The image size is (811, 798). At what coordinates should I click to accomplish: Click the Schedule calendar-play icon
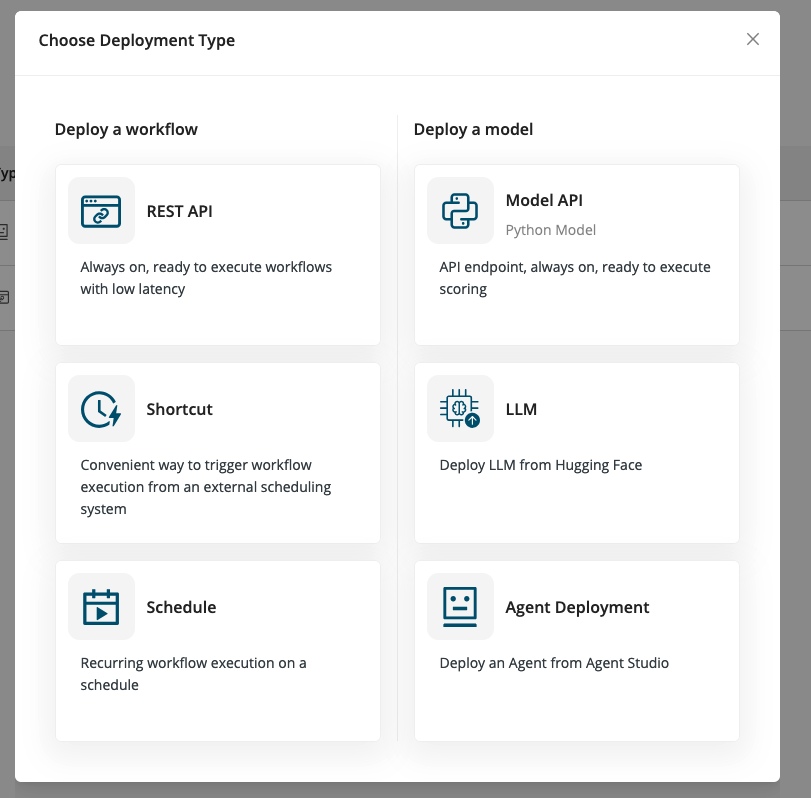[x=100, y=607]
